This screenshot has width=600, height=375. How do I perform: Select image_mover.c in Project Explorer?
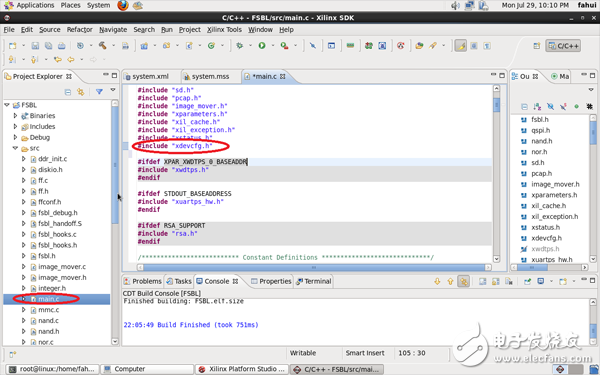tap(62, 266)
